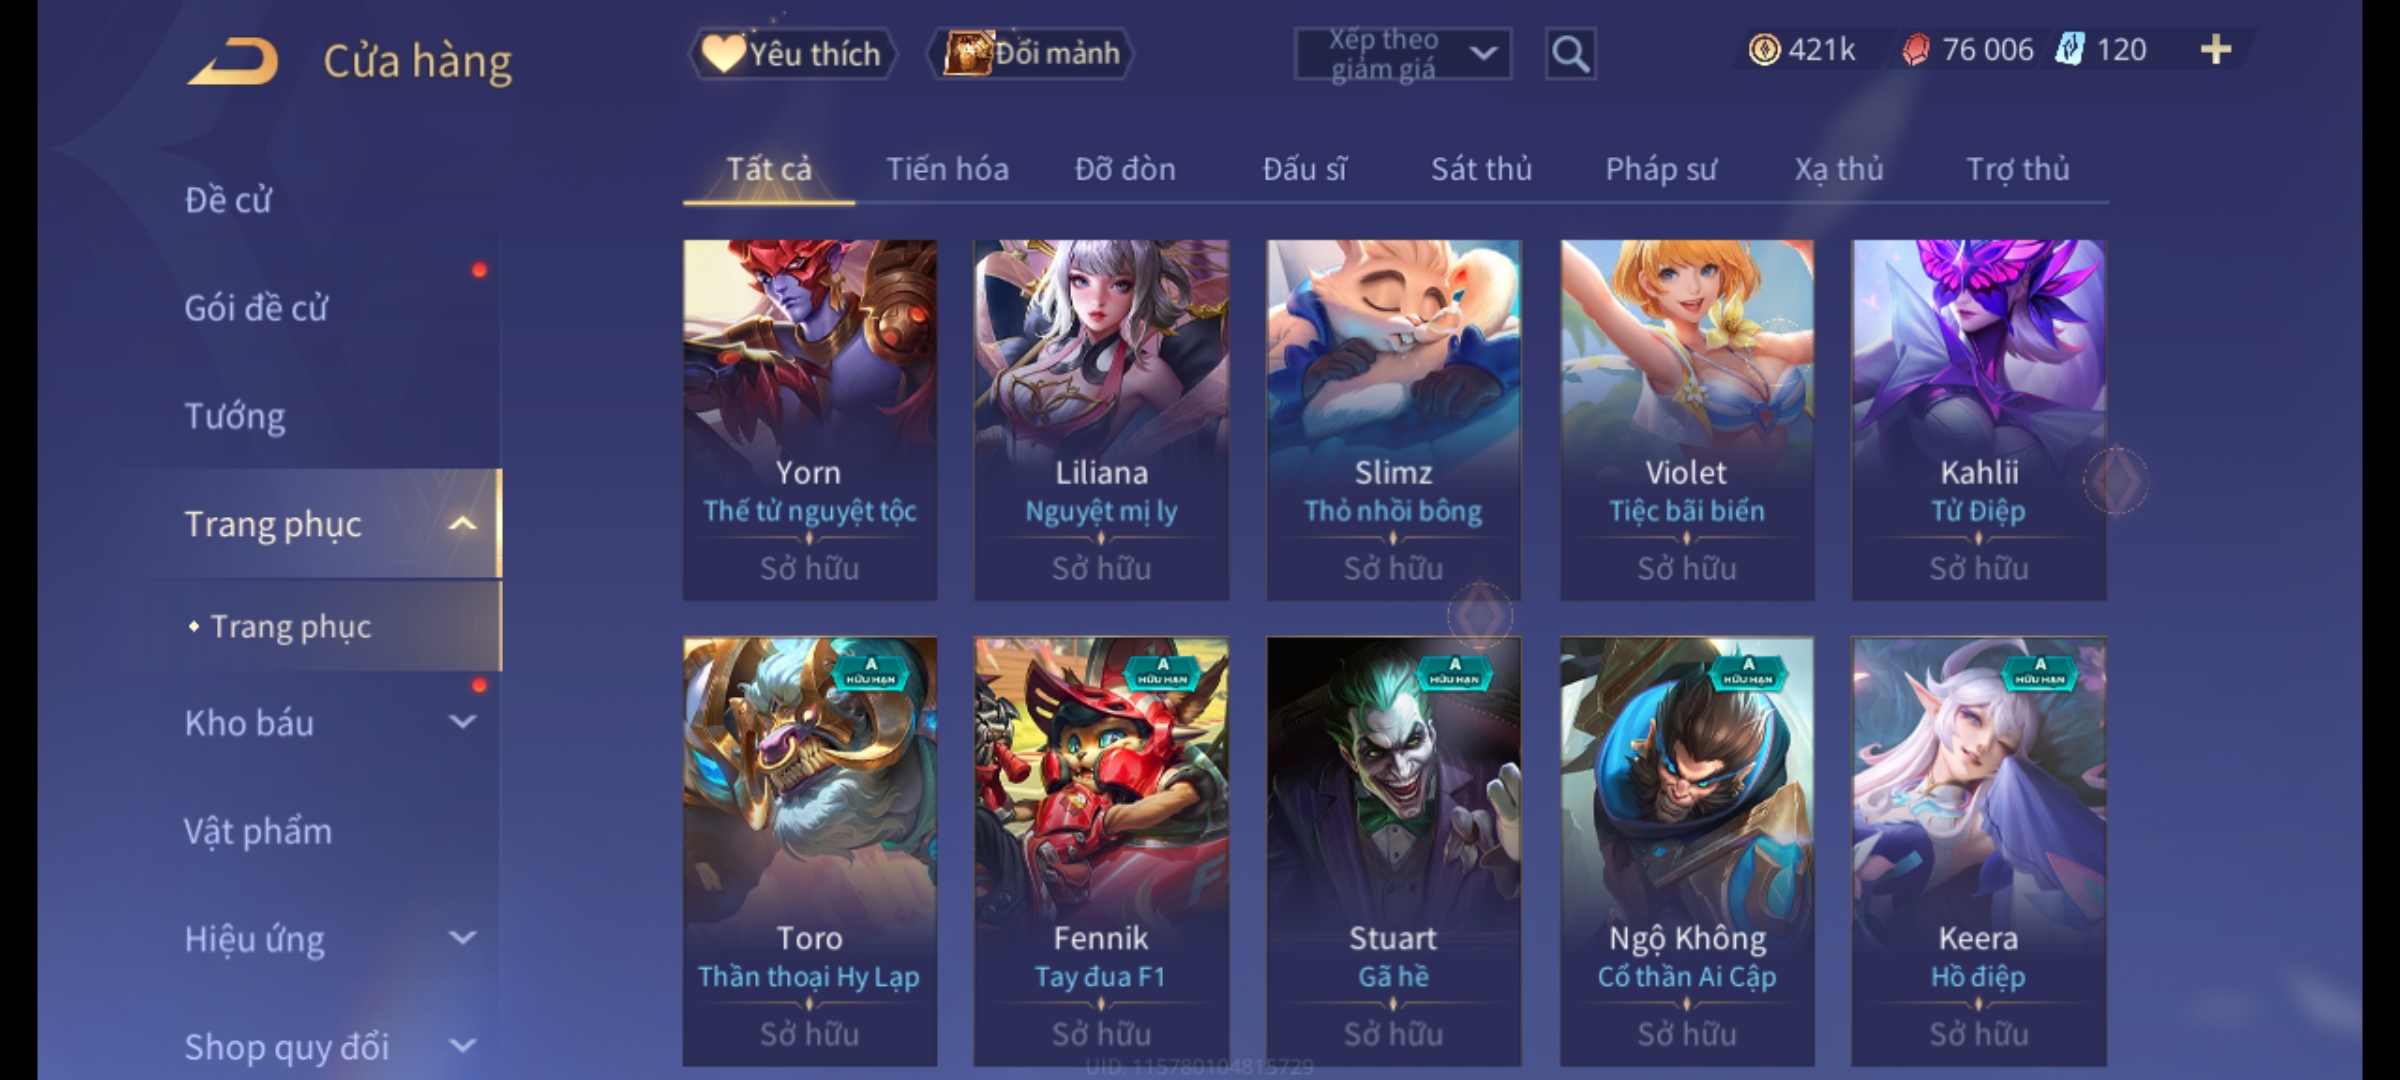Tap the plus icon to add currency
2400x1080 pixels.
point(2216,49)
